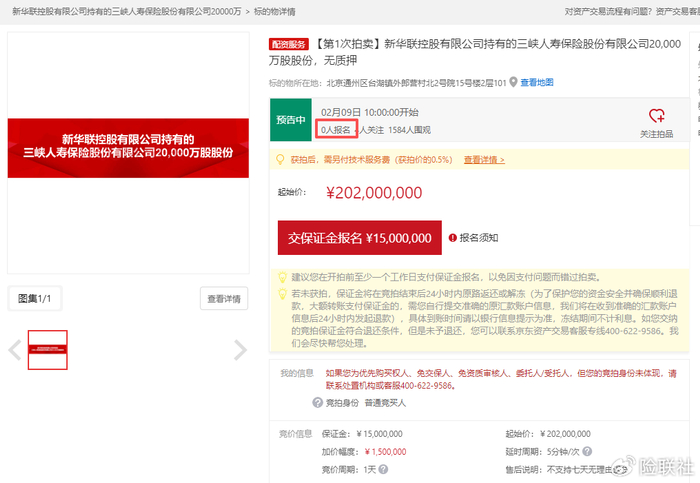The height and width of the screenshot is (483, 700).
Task: Click the 02月09日 10:00:00开始 text
Action: [x=370, y=112]
